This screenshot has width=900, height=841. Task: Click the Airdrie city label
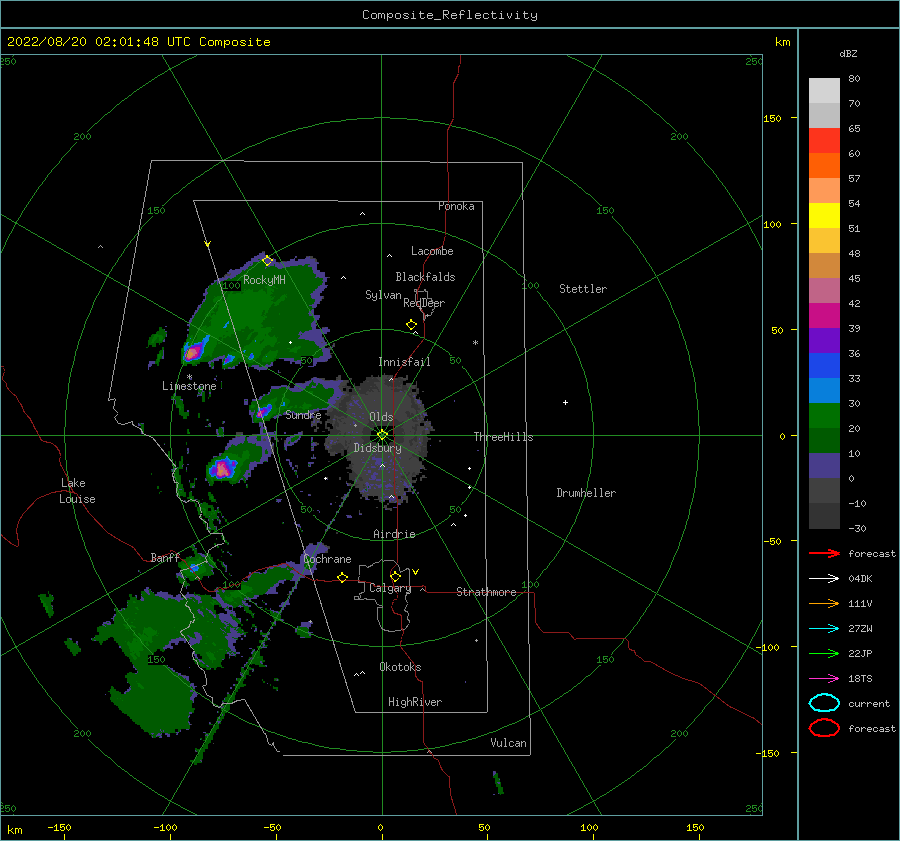[394, 534]
